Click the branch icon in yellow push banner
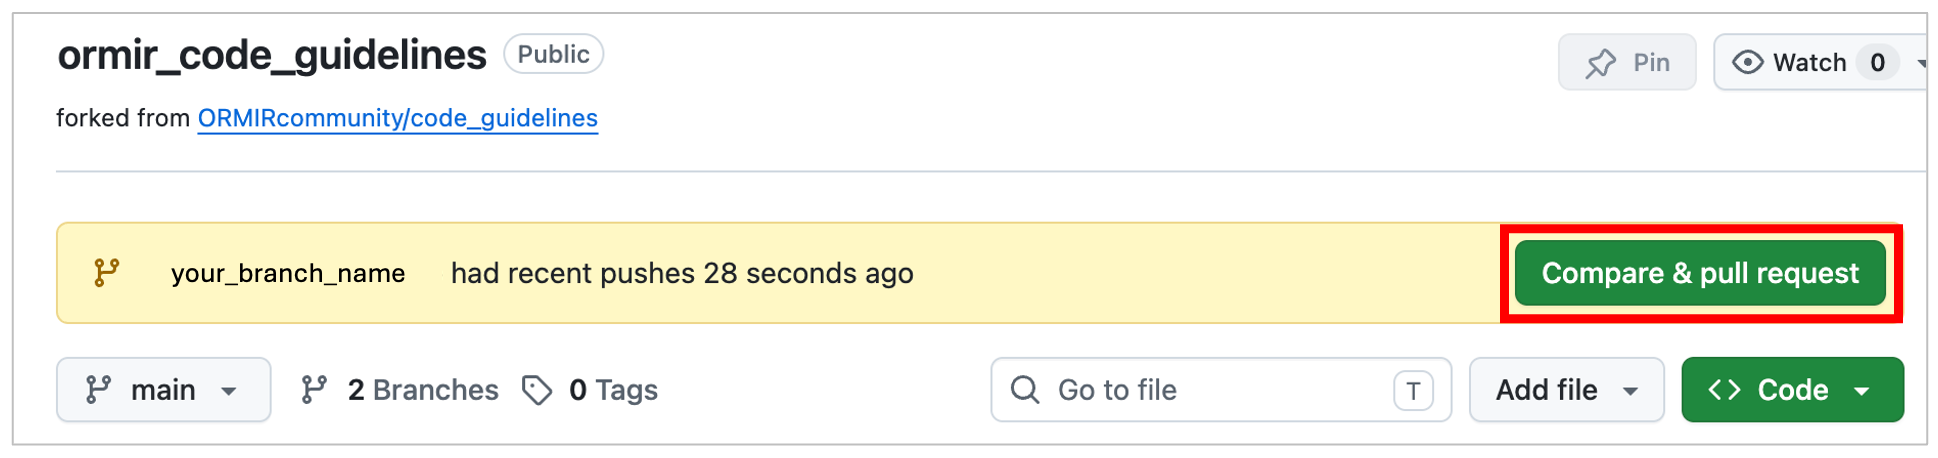This screenshot has width=1938, height=458. pyautogui.click(x=106, y=273)
